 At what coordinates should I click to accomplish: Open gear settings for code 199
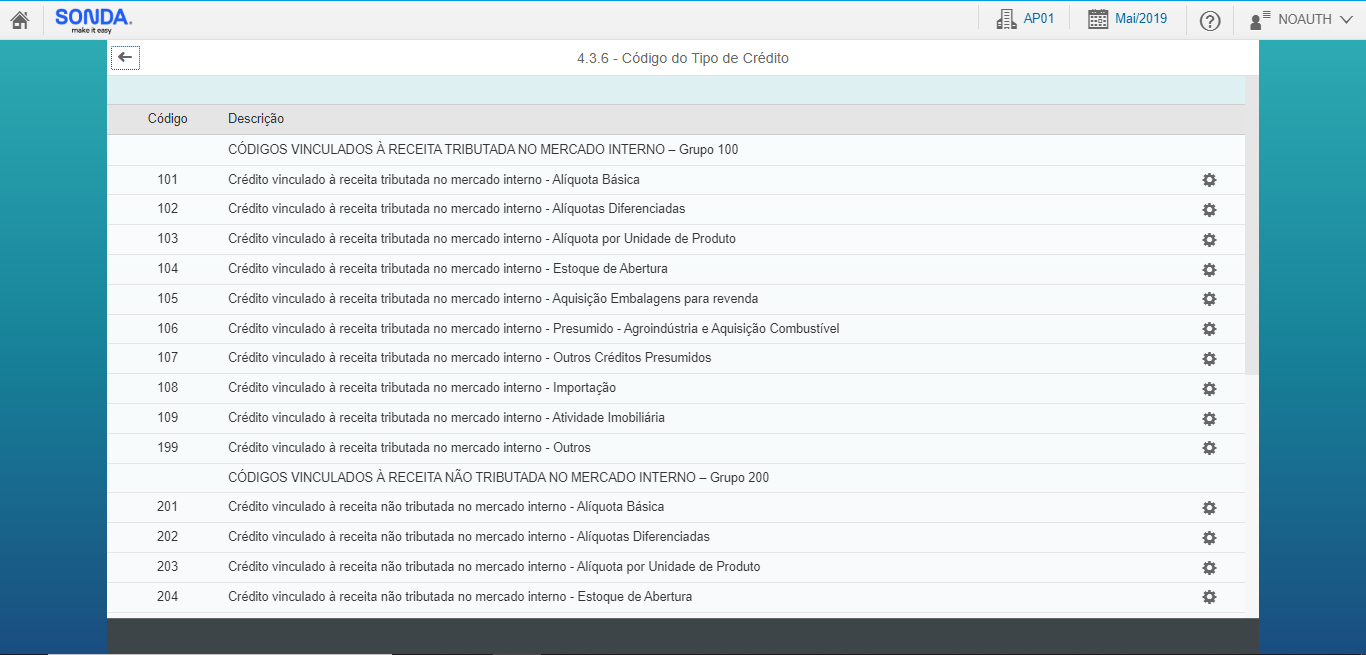pos(1209,448)
